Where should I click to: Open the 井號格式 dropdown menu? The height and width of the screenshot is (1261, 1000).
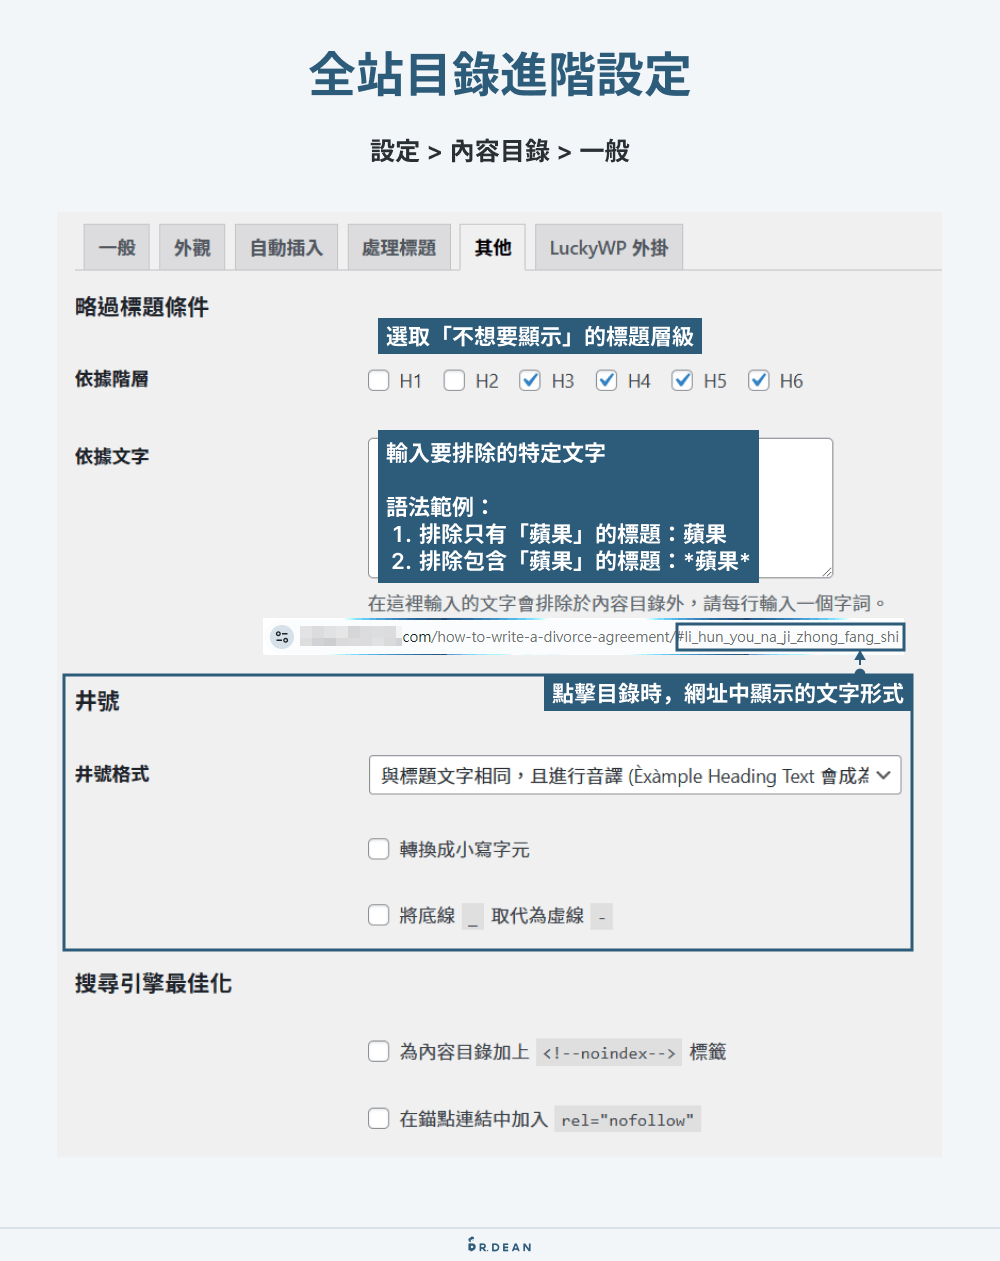click(x=634, y=775)
